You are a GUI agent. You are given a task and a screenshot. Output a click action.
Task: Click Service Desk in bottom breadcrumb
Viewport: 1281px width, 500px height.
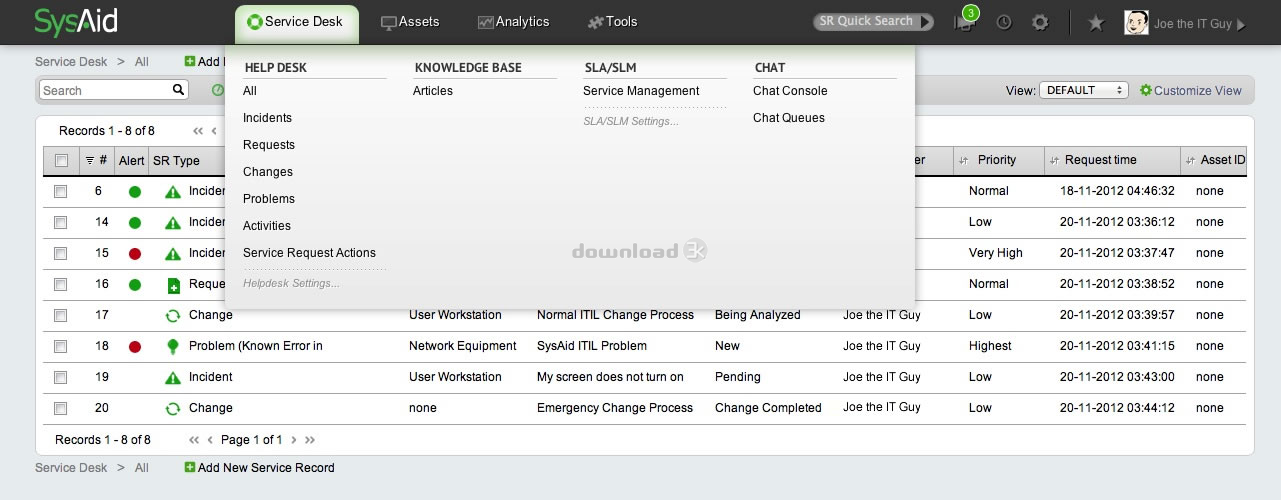coord(71,468)
